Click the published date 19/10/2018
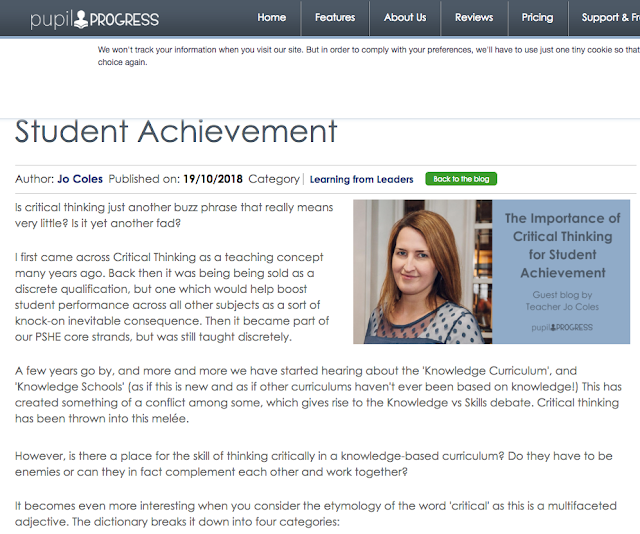The width and height of the screenshot is (640, 534). 213,179
